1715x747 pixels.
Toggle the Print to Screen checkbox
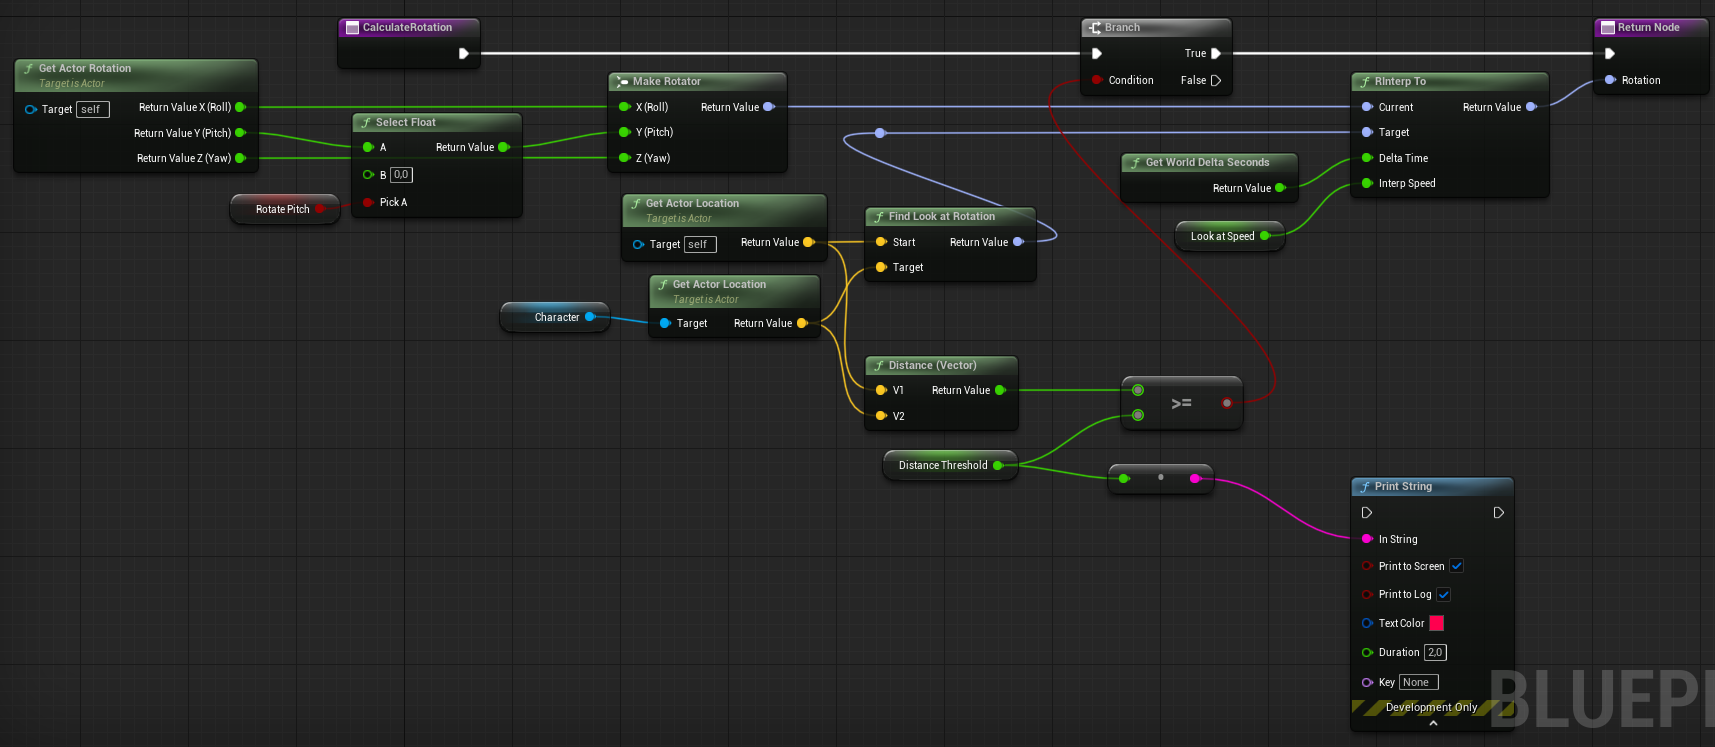1457,566
